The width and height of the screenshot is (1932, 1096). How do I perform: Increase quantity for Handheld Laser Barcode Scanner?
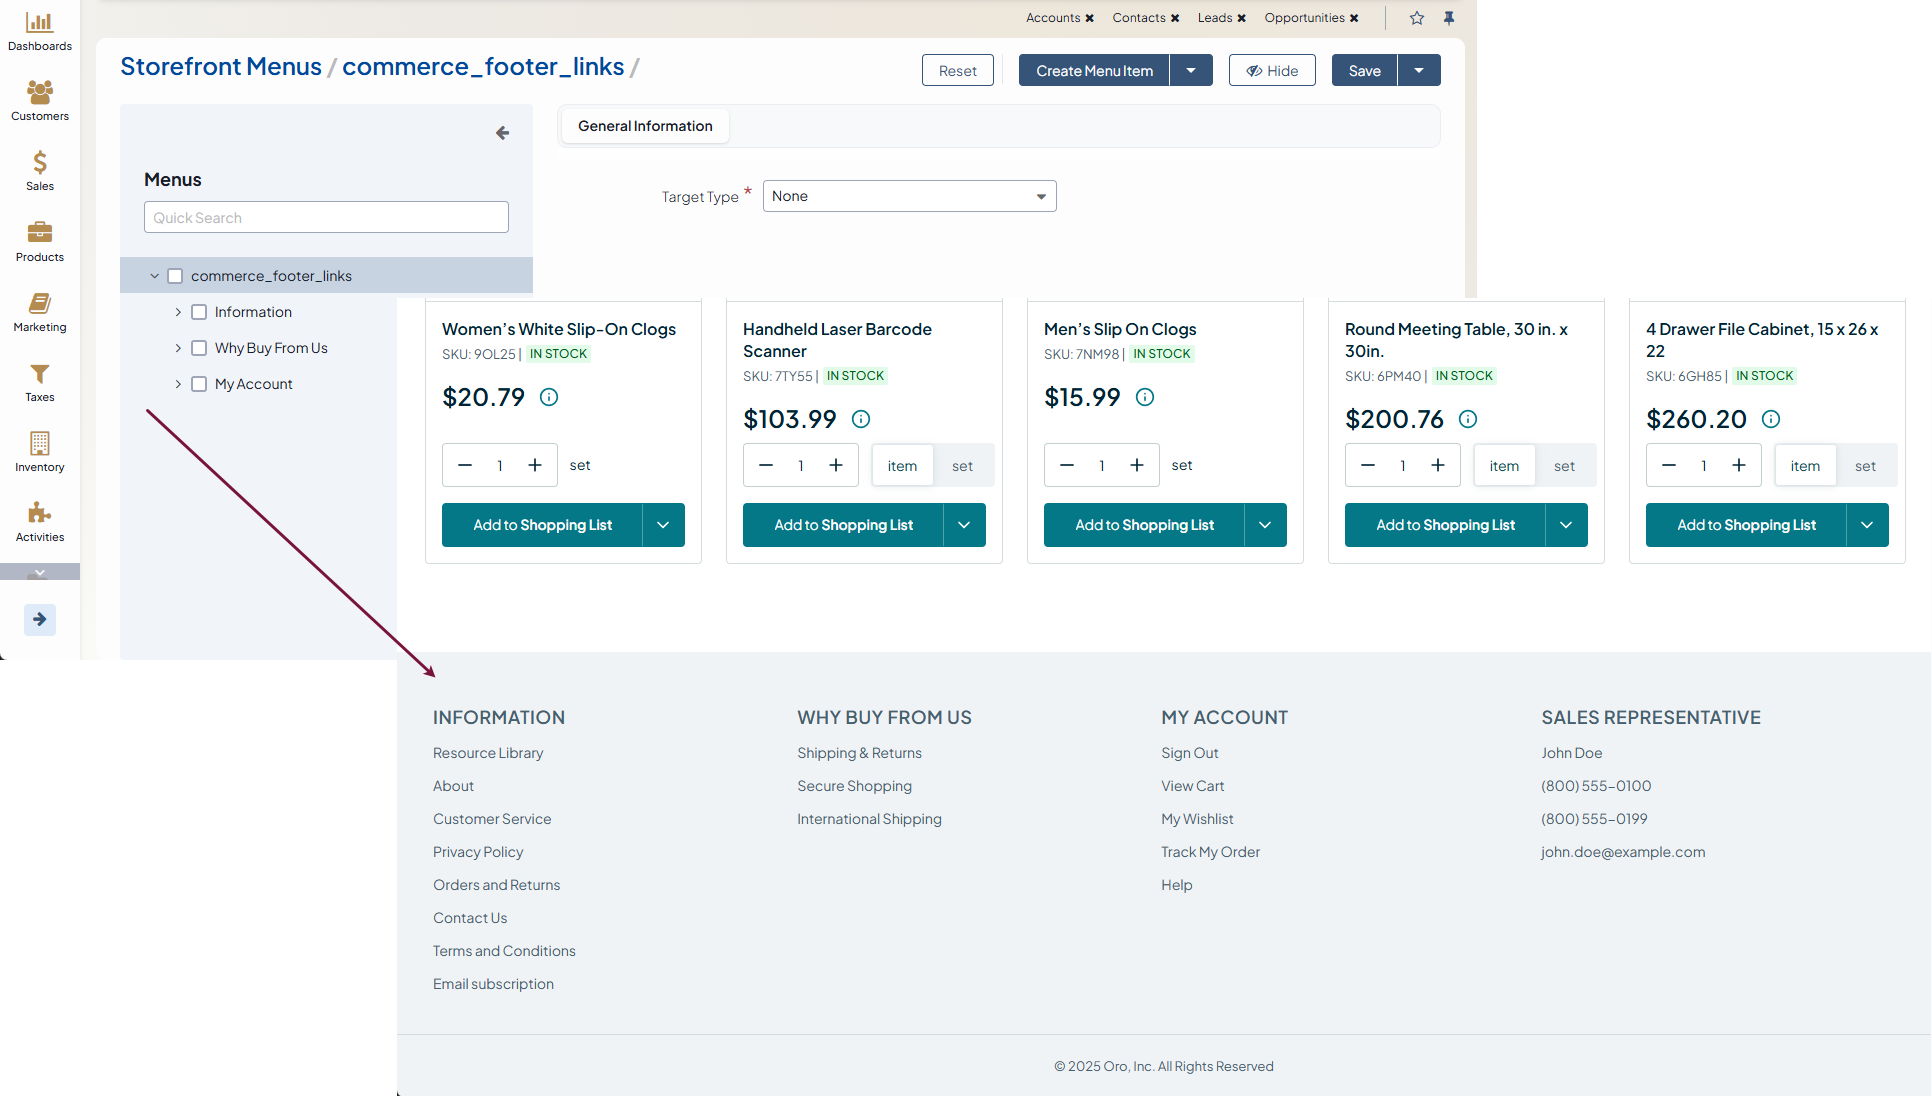[836, 465]
